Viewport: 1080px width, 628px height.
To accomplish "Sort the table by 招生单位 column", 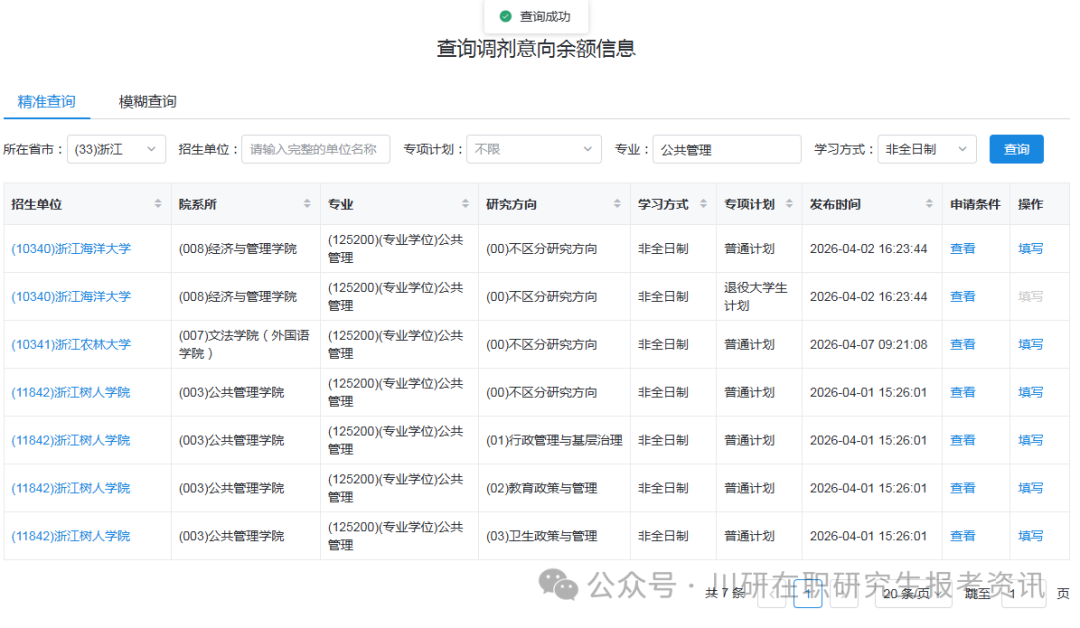I will click(x=160, y=203).
